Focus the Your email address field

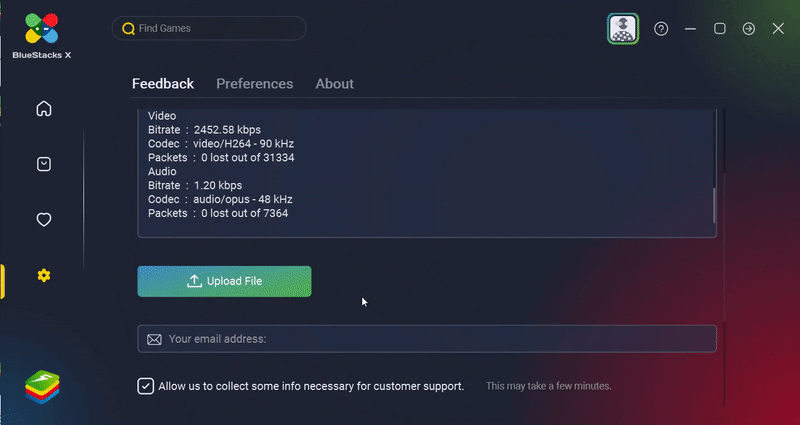pos(427,339)
